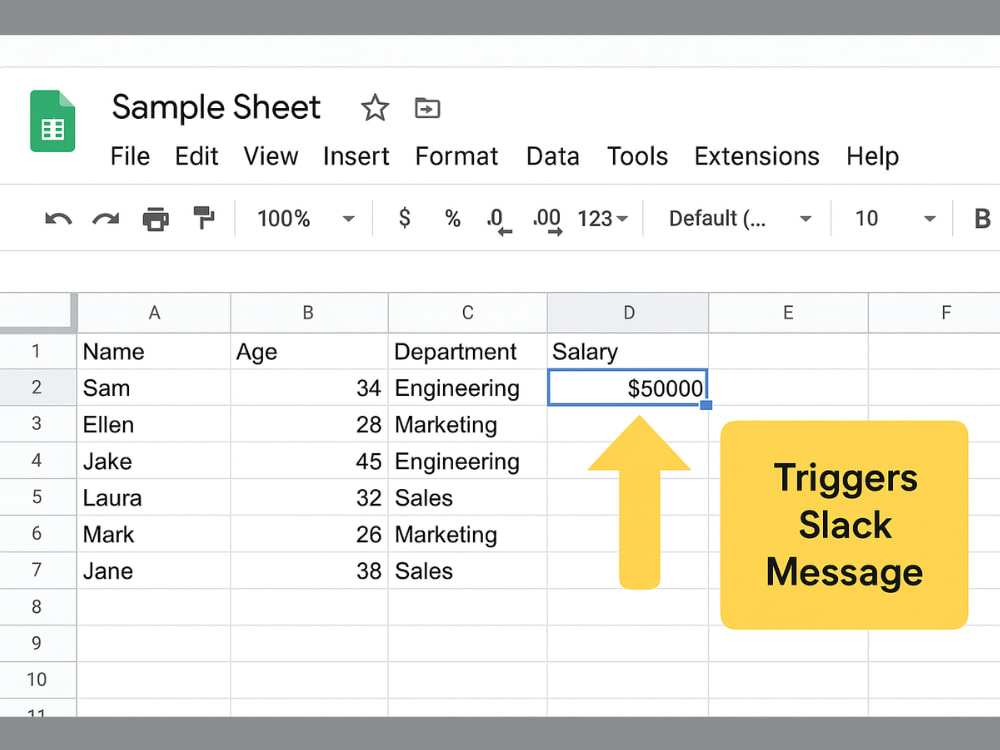Select the cell containing Mark
The width and height of the screenshot is (1000, 750).
154,534
